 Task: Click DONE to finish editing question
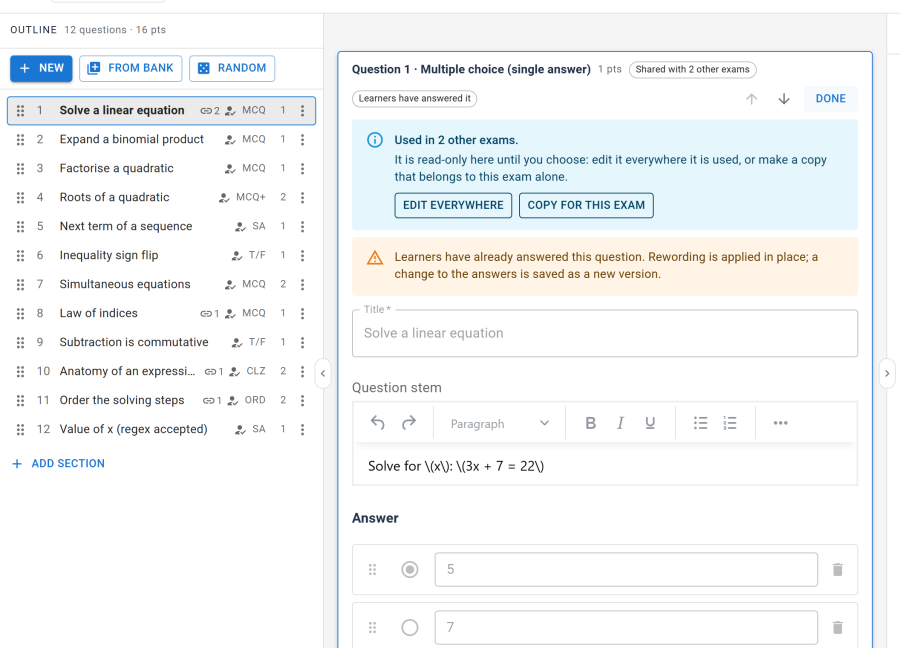click(x=831, y=99)
